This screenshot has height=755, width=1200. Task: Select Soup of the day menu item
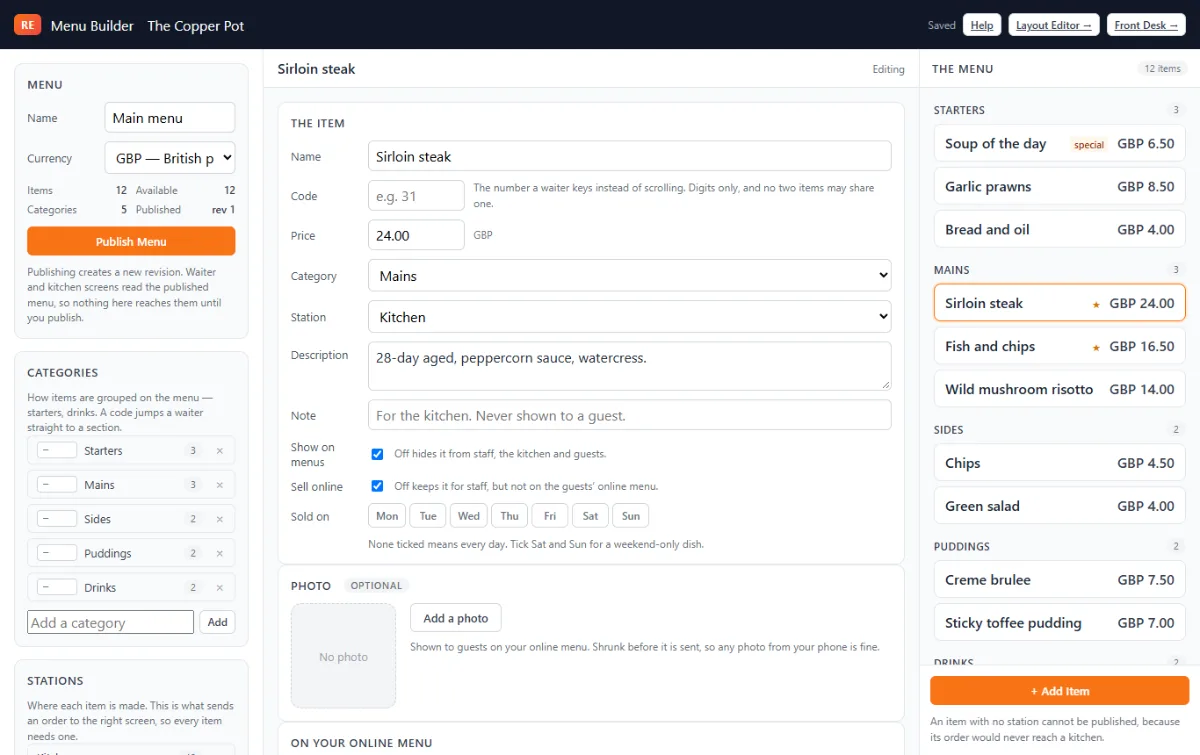(1060, 144)
